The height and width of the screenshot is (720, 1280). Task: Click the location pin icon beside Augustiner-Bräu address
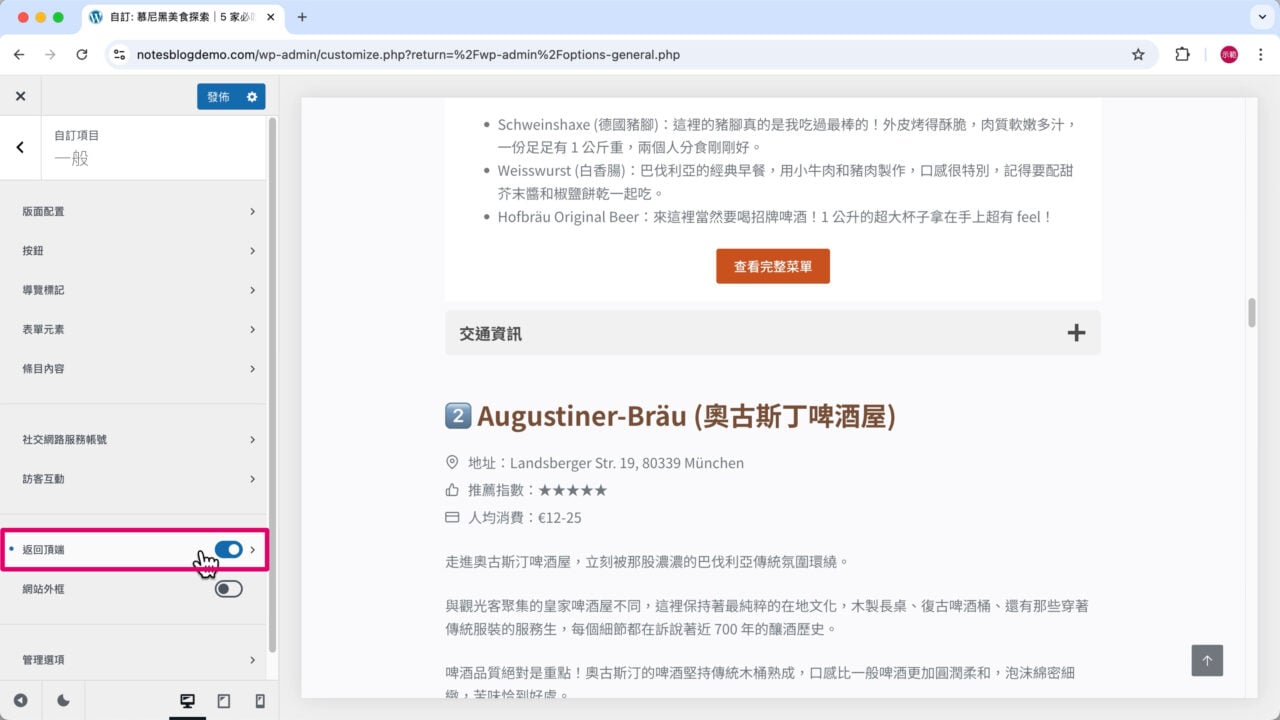click(x=452, y=462)
